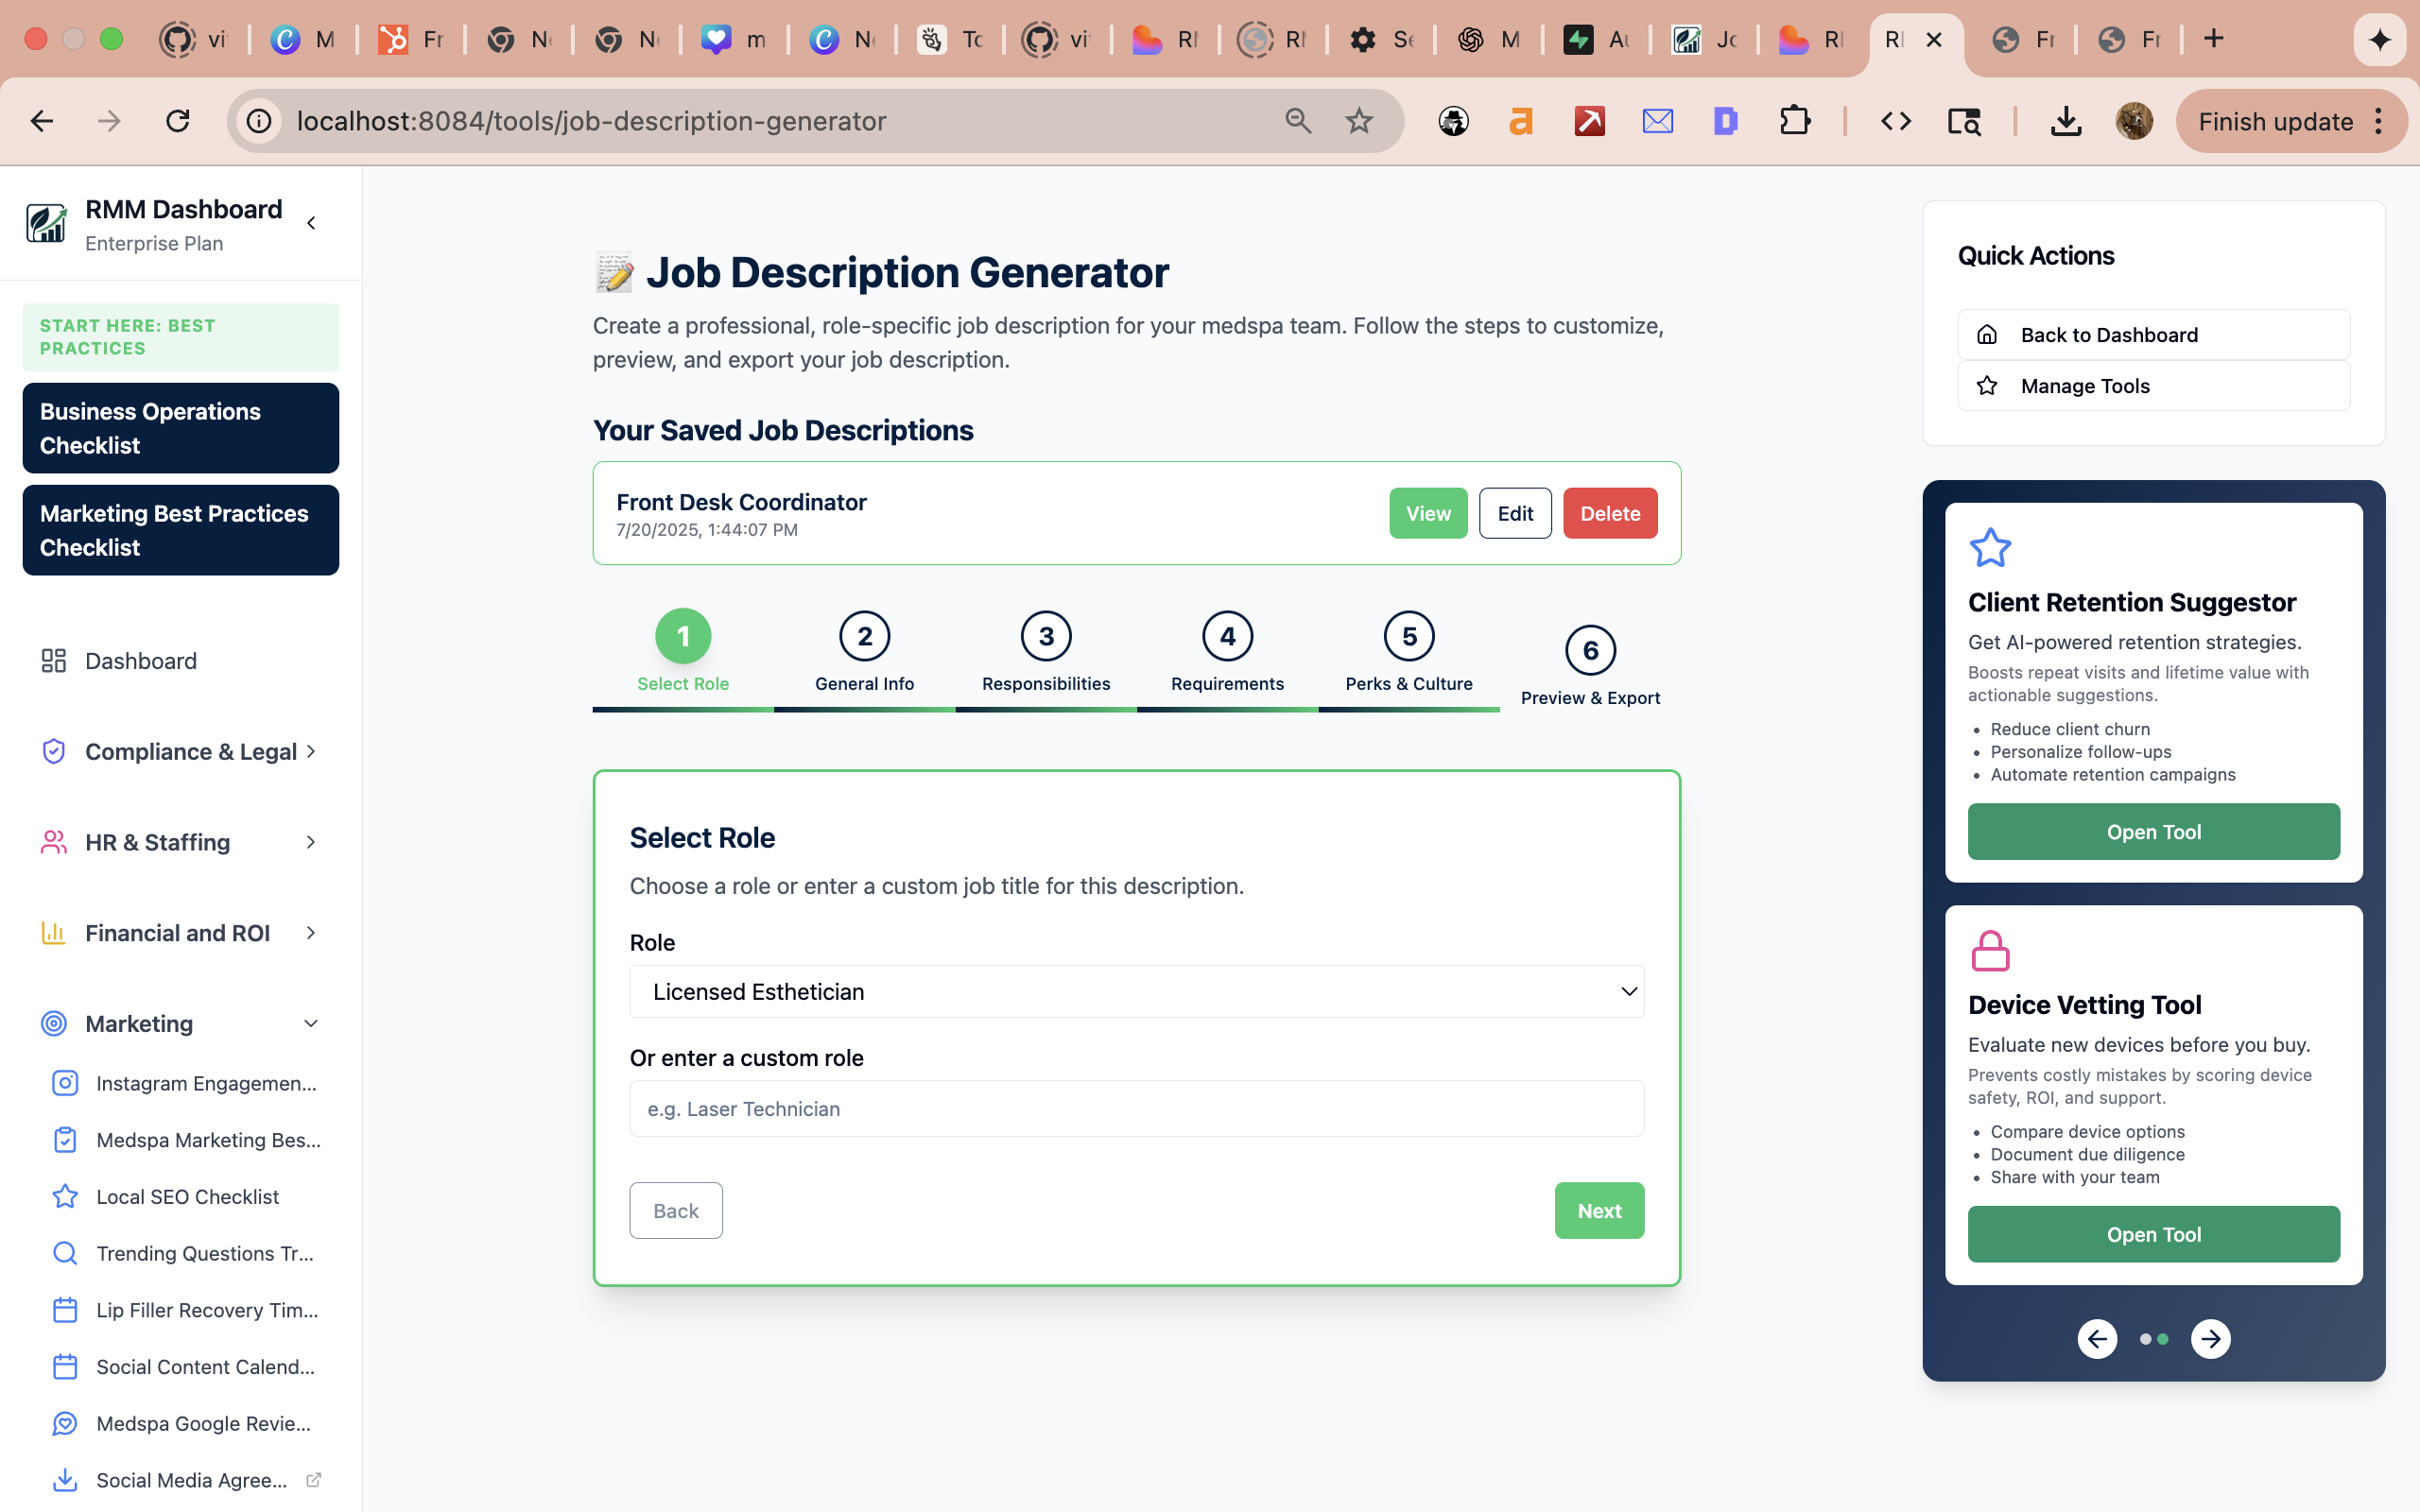Viewport: 2420px width, 1512px height.
Task: Click carousel right arrow in promo panel
Action: click(2210, 1339)
